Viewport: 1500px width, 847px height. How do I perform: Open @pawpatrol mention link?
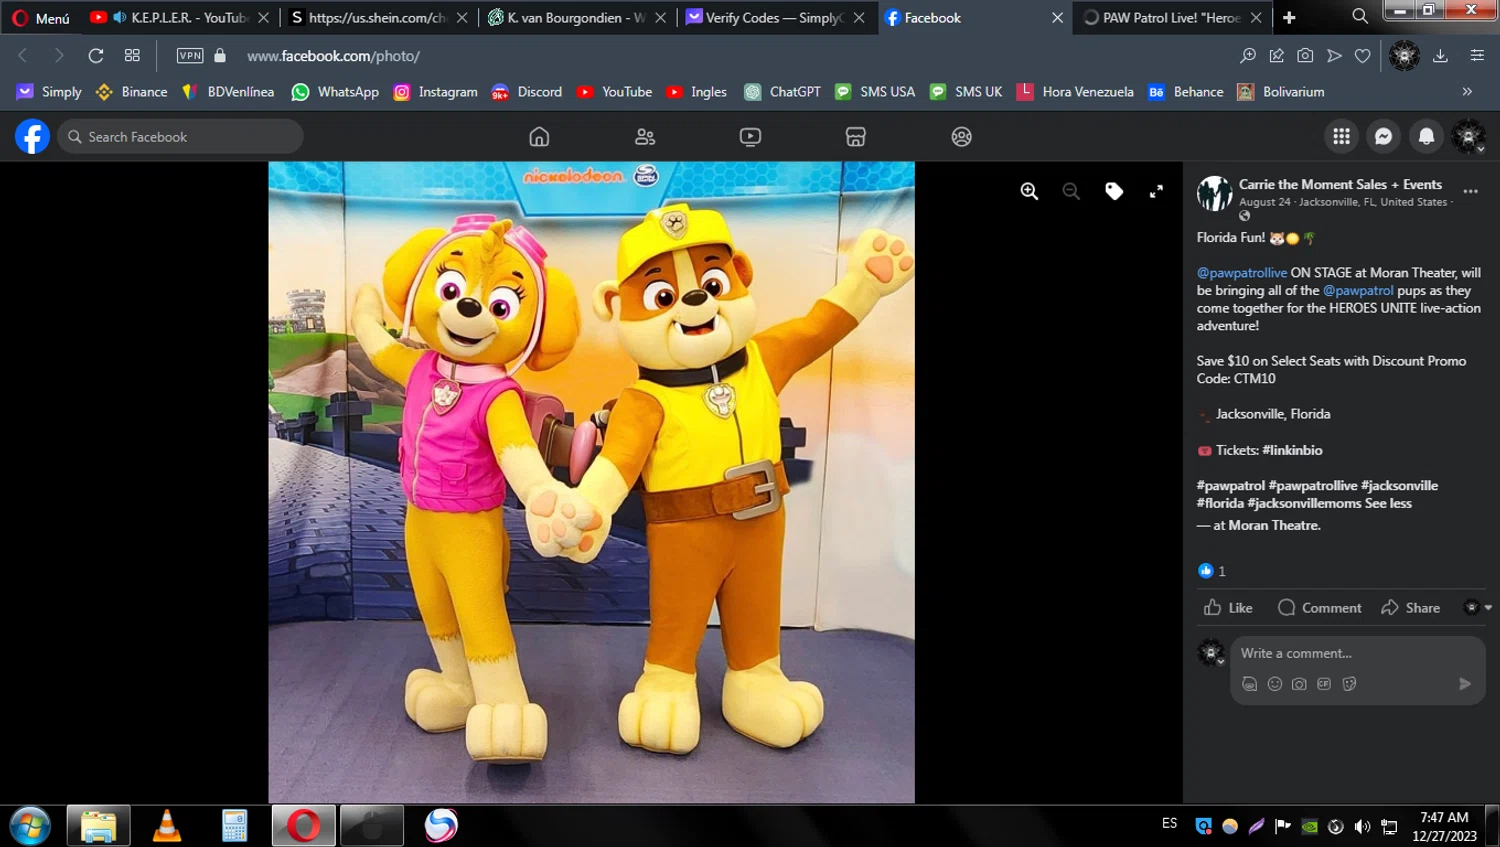(x=1358, y=290)
